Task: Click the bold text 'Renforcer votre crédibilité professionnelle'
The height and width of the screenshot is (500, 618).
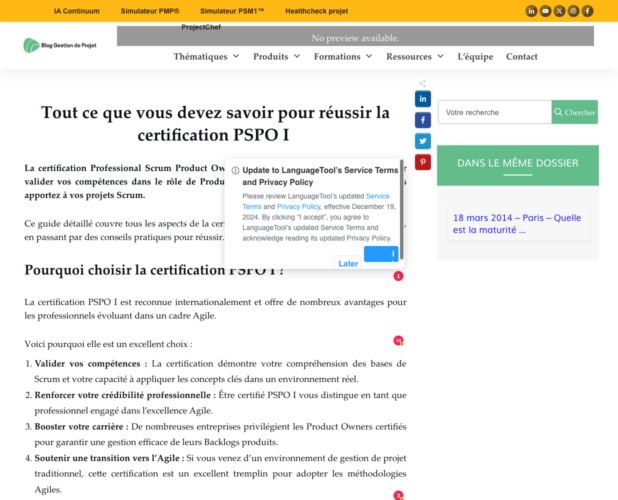Action: 122,395
